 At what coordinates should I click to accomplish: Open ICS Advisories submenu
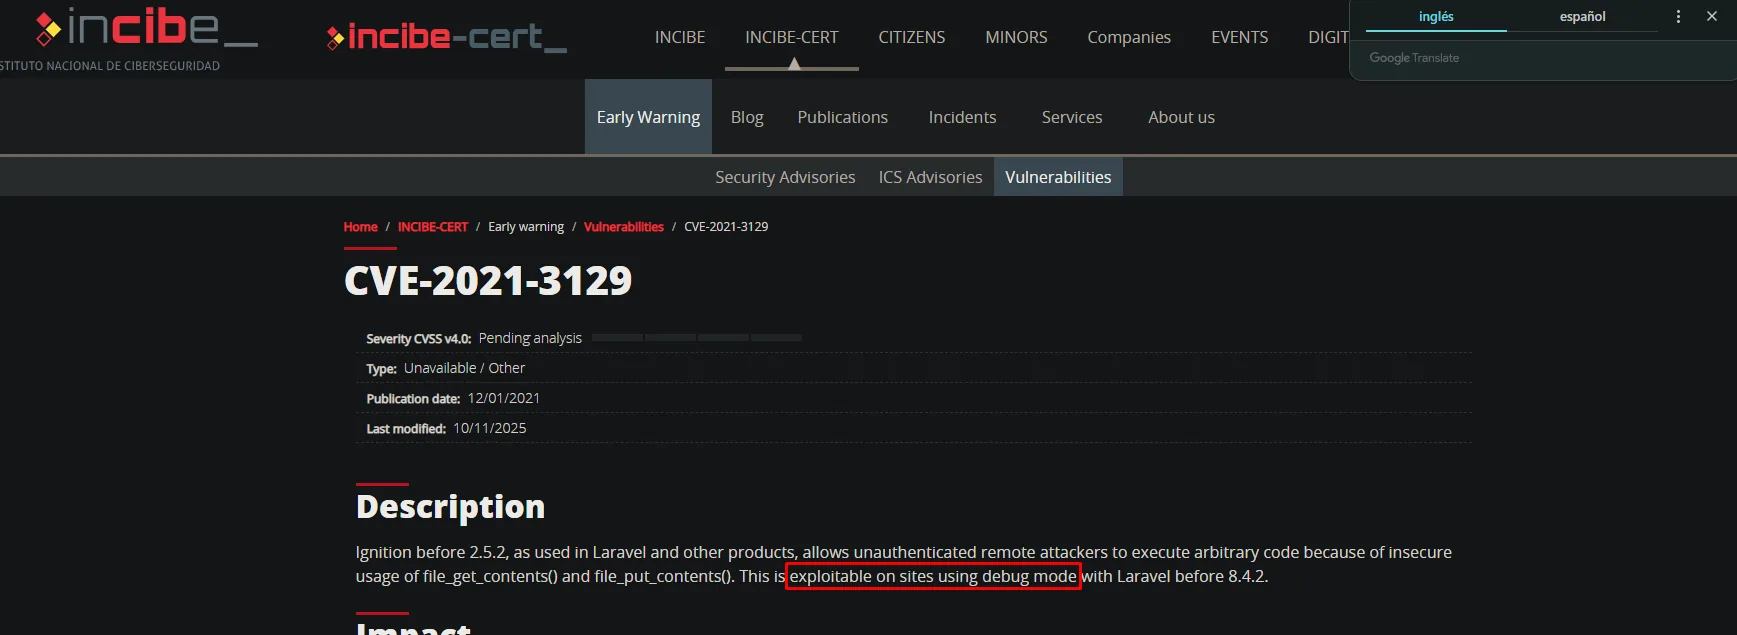pos(930,177)
